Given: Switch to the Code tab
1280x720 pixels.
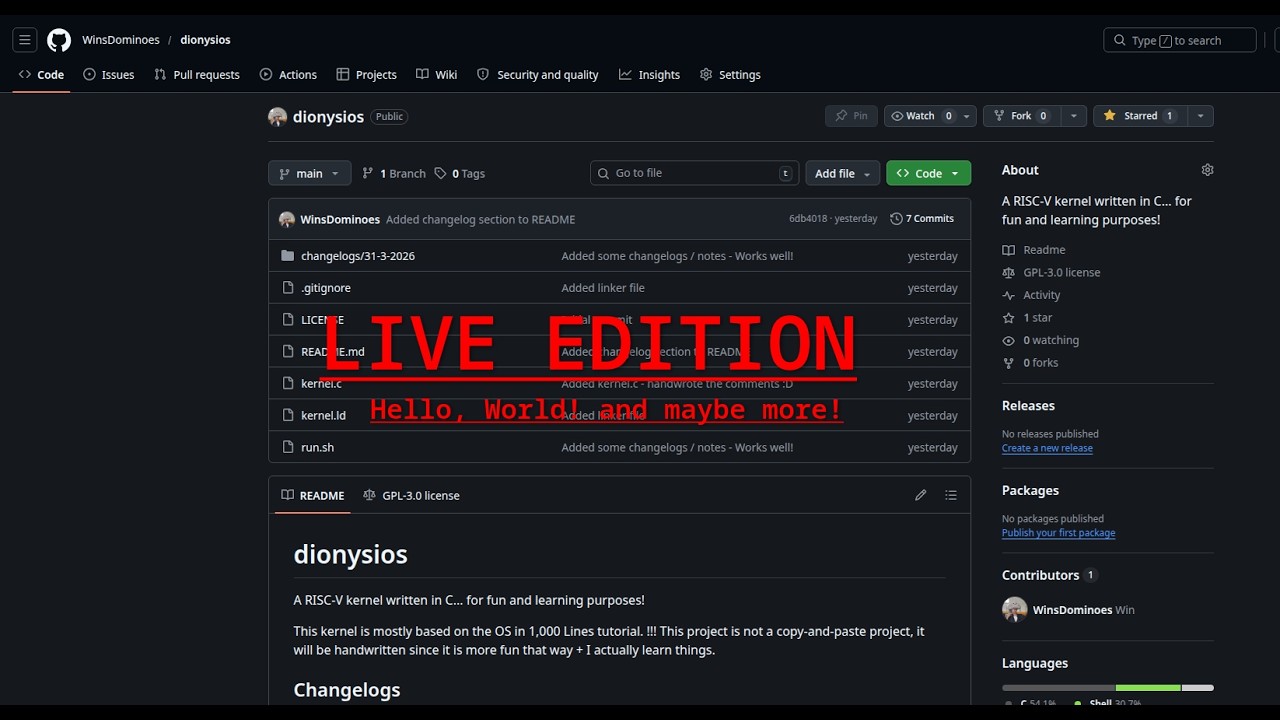Looking at the screenshot, I should click(41, 75).
